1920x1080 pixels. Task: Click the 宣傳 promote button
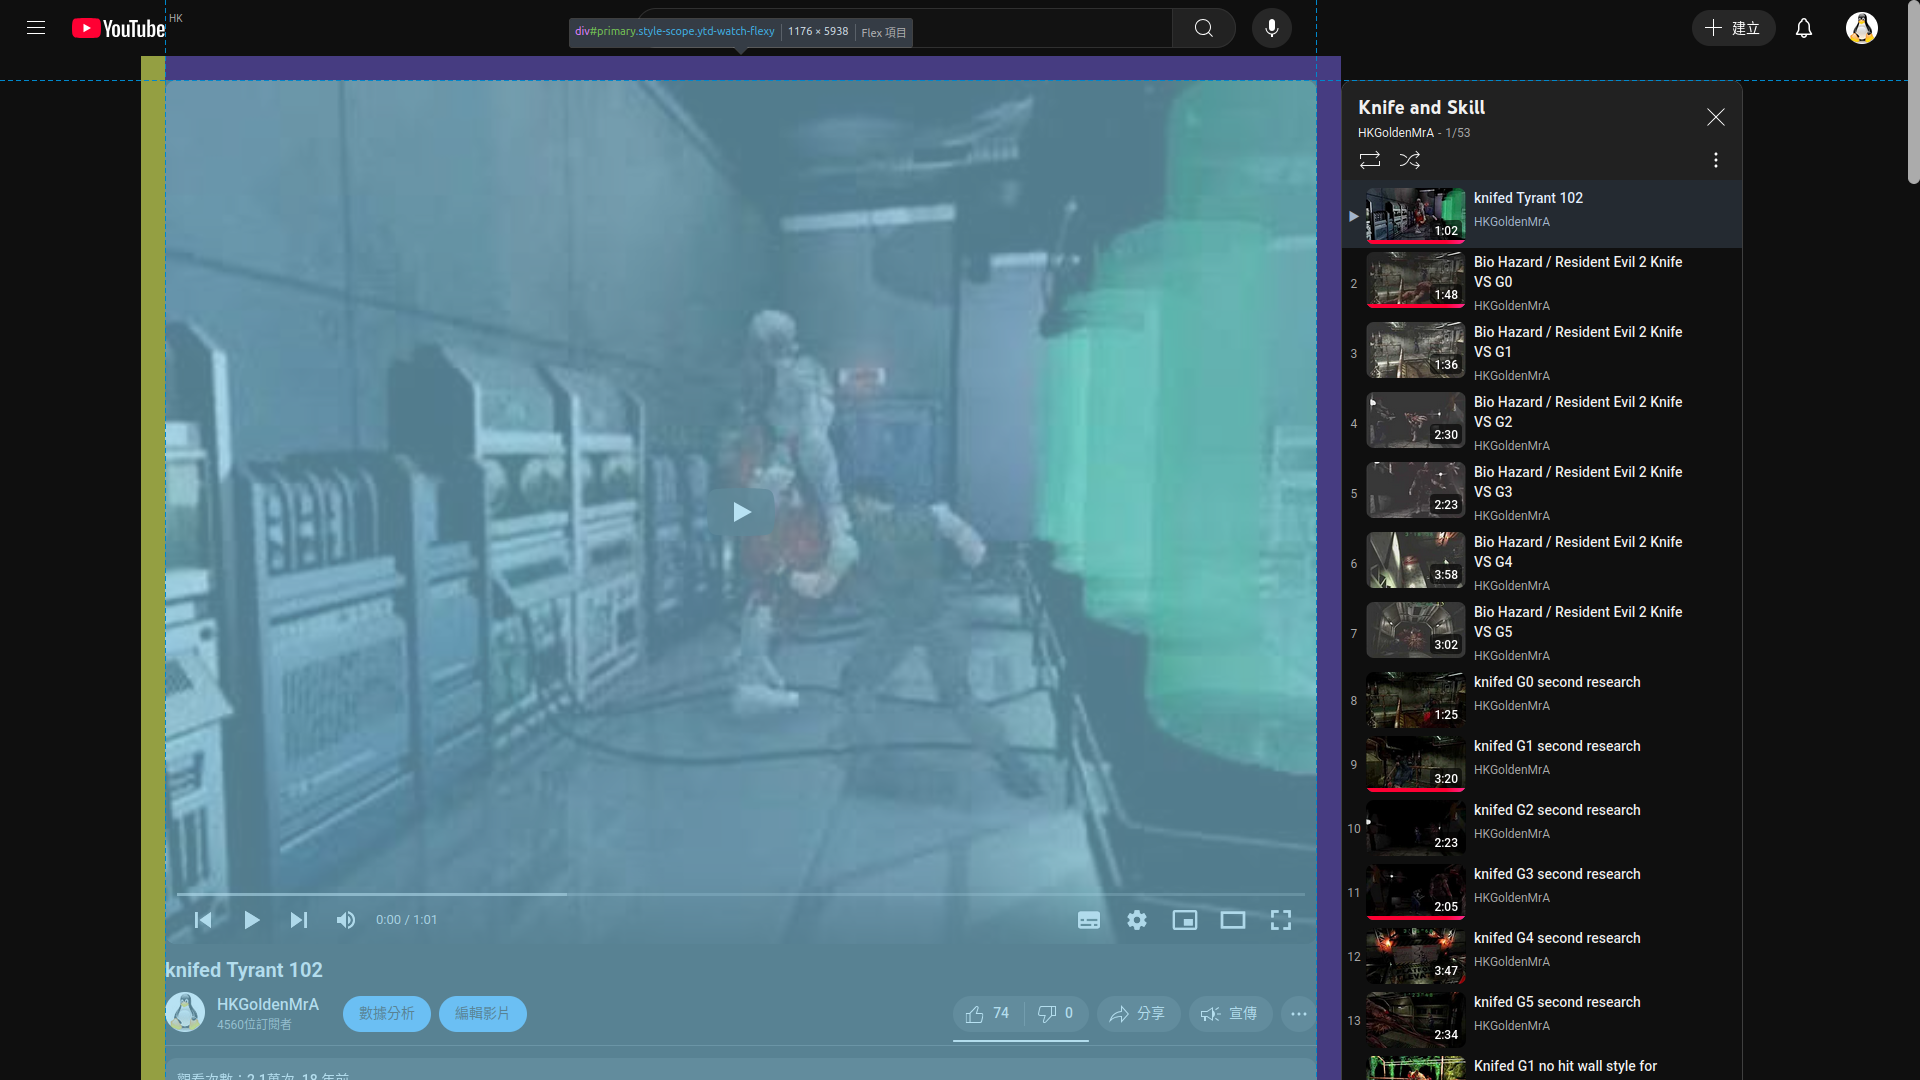(1230, 1014)
